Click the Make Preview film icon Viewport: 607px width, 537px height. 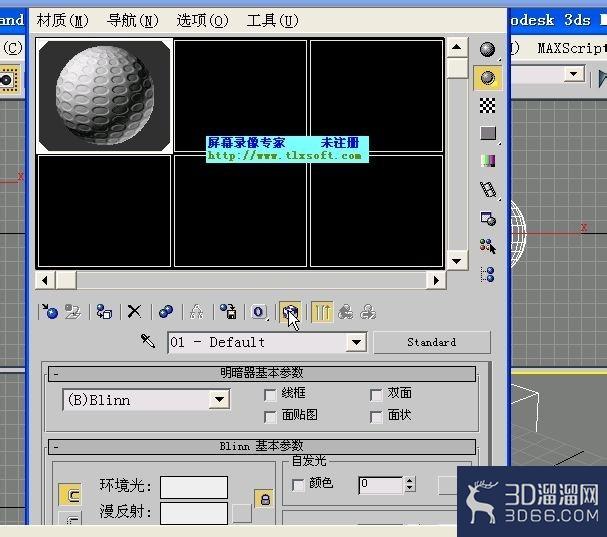(x=488, y=190)
